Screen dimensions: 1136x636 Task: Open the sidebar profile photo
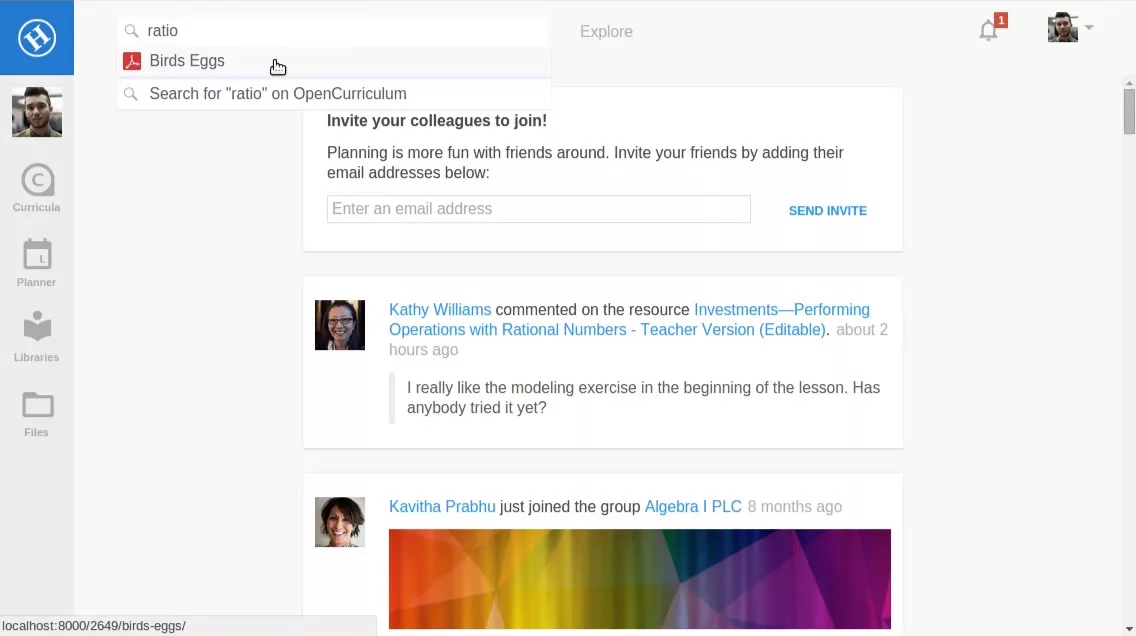pos(37,112)
